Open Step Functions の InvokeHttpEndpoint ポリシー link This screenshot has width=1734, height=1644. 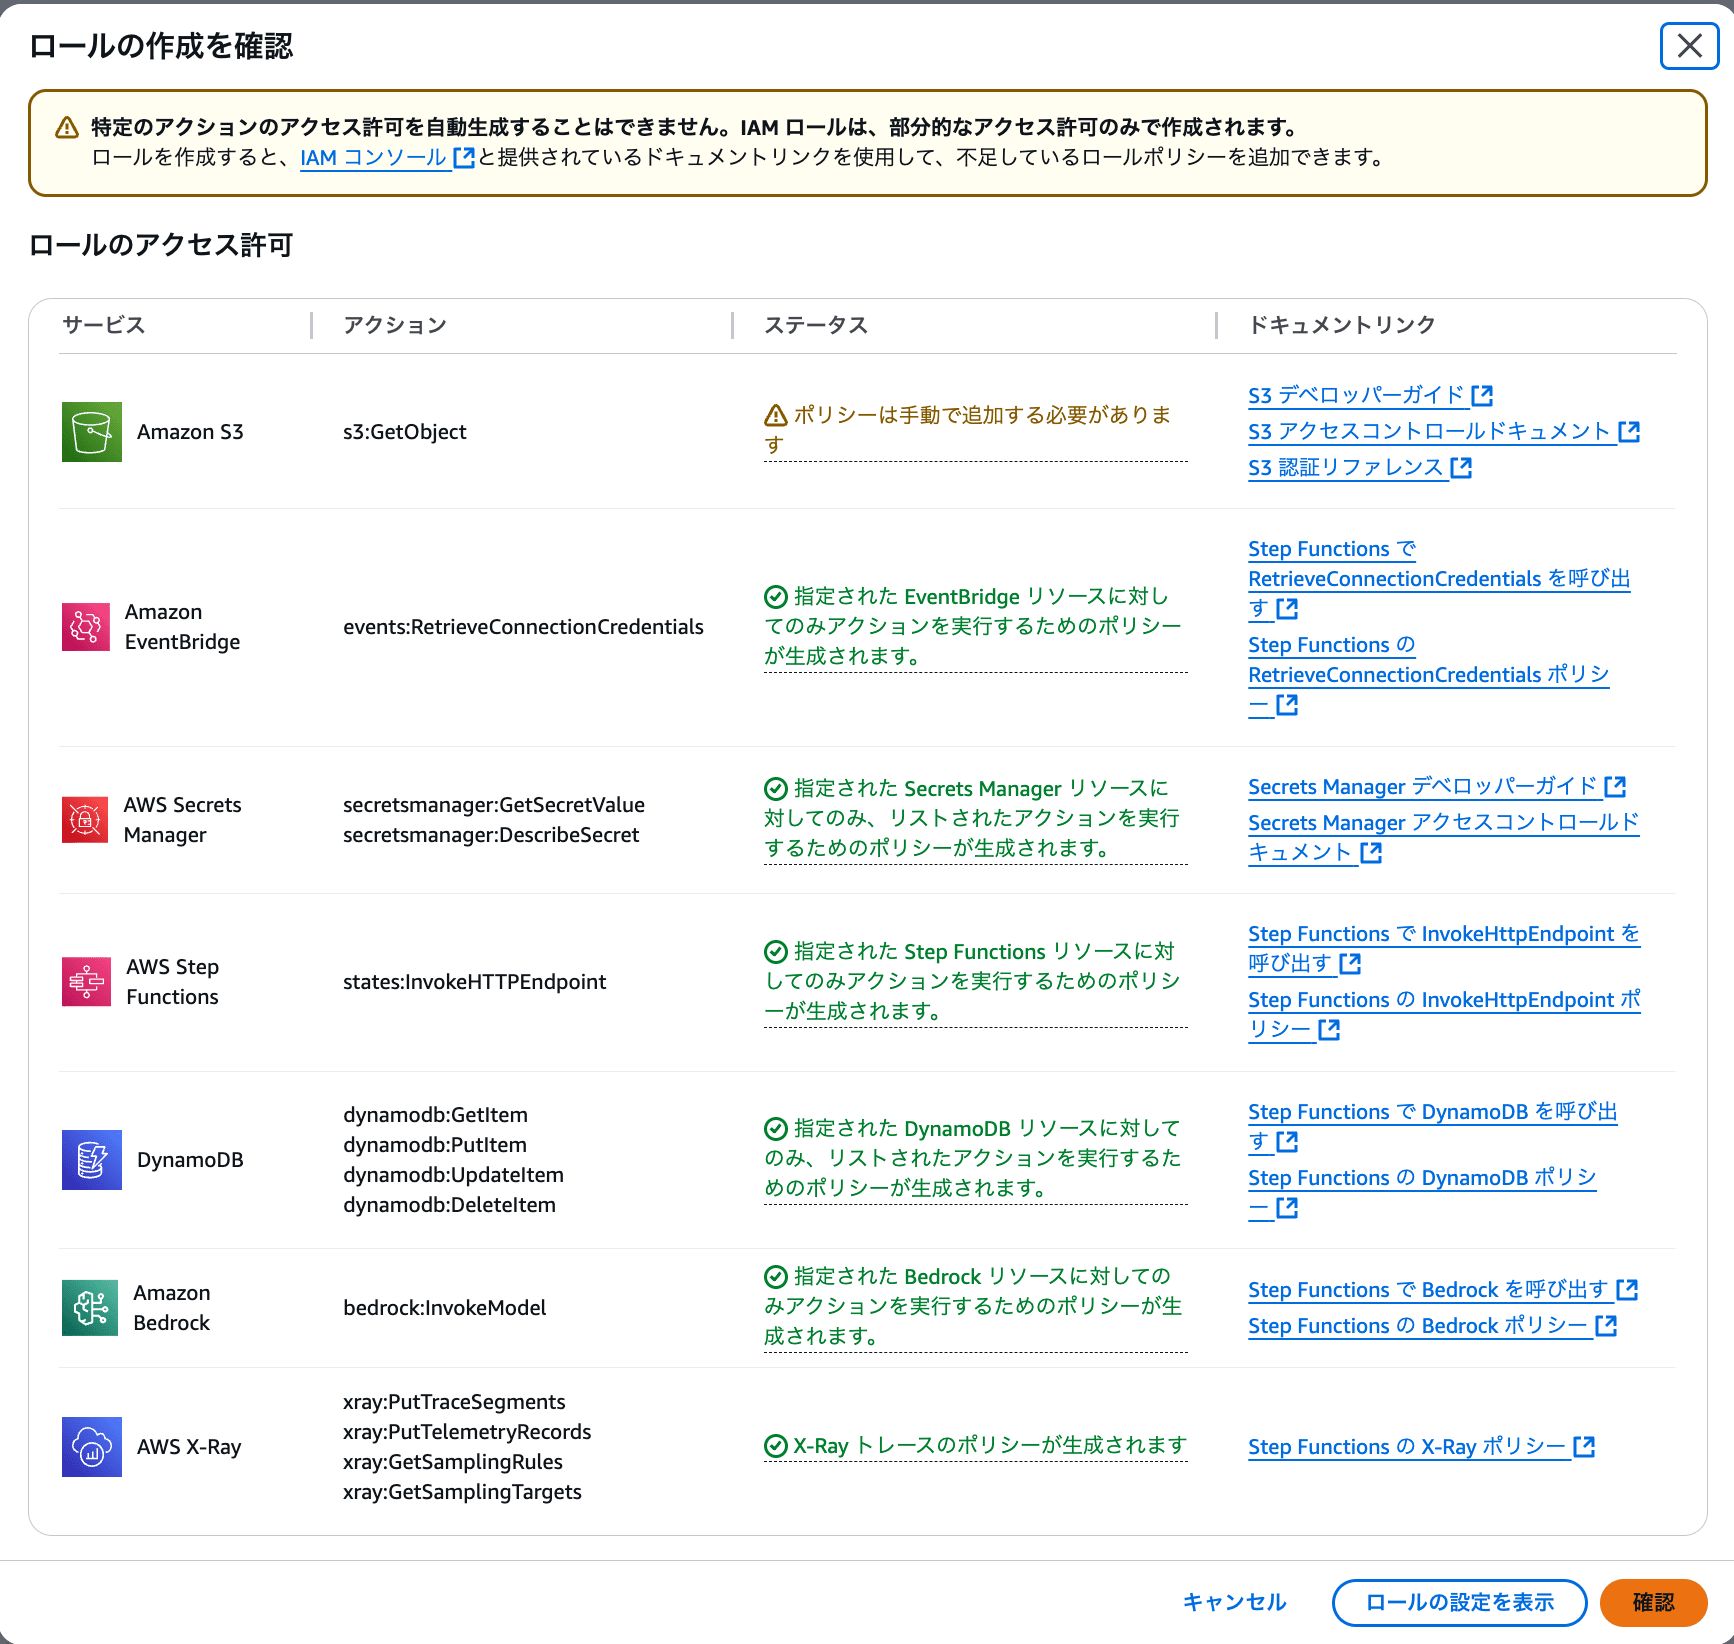tap(1444, 1015)
